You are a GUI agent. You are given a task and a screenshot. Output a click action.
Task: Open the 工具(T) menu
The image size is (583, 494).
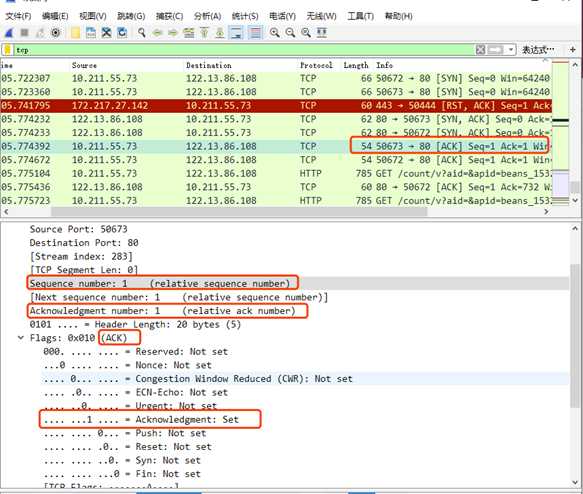click(361, 16)
